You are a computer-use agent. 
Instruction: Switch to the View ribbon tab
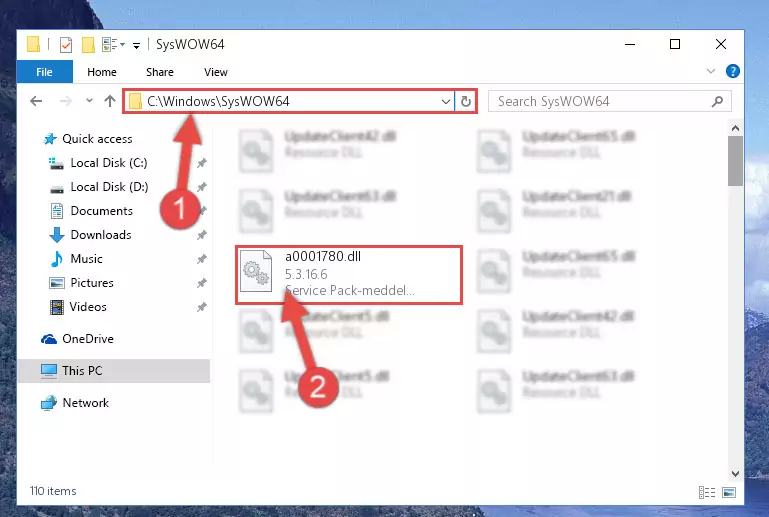coord(215,72)
